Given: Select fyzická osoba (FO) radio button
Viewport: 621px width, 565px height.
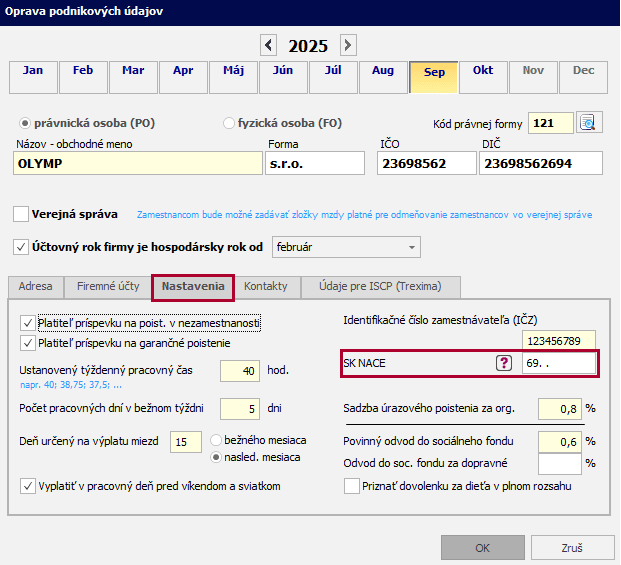Looking at the screenshot, I should pos(229,124).
